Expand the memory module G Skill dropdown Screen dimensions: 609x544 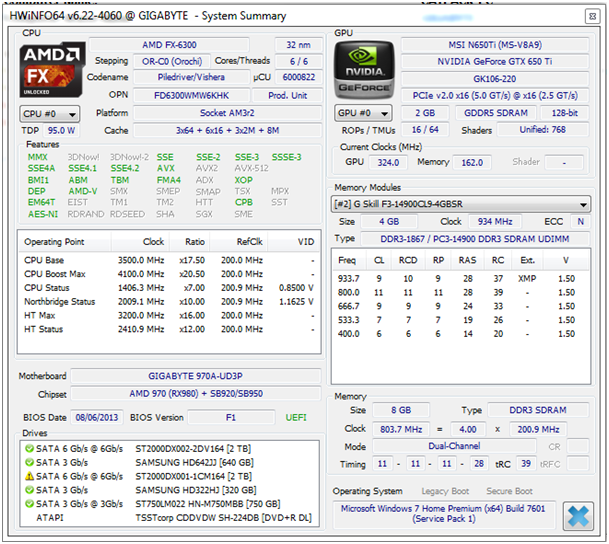461,204
